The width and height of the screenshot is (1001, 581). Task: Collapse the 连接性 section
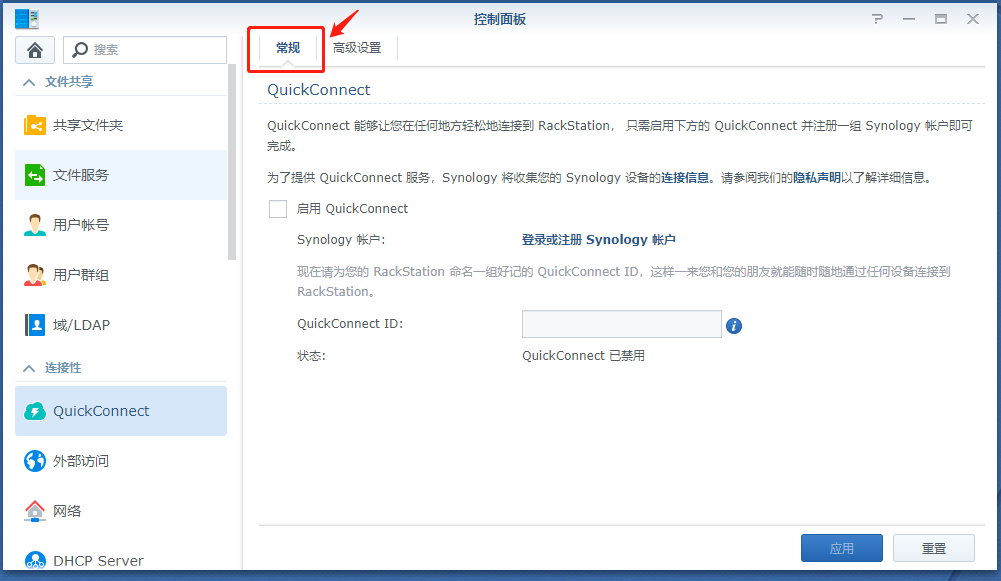click(29, 368)
